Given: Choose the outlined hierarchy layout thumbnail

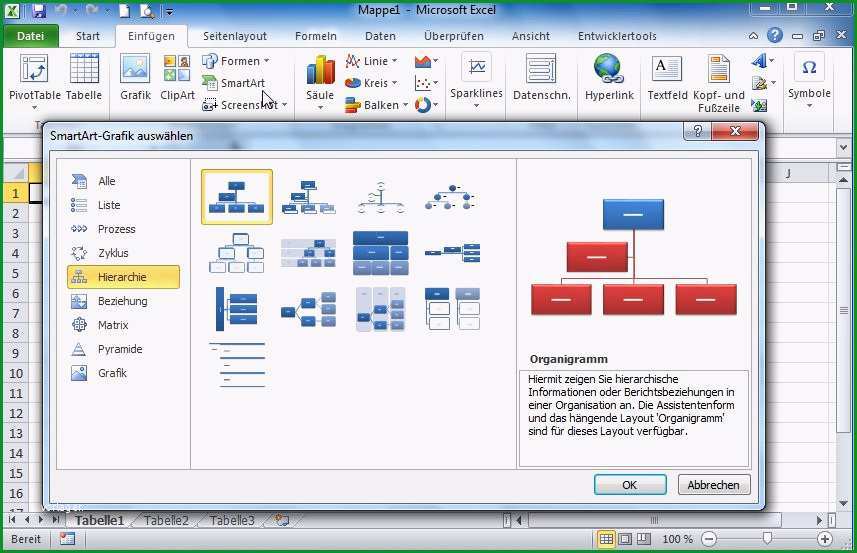Looking at the screenshot, I should 237,253.
